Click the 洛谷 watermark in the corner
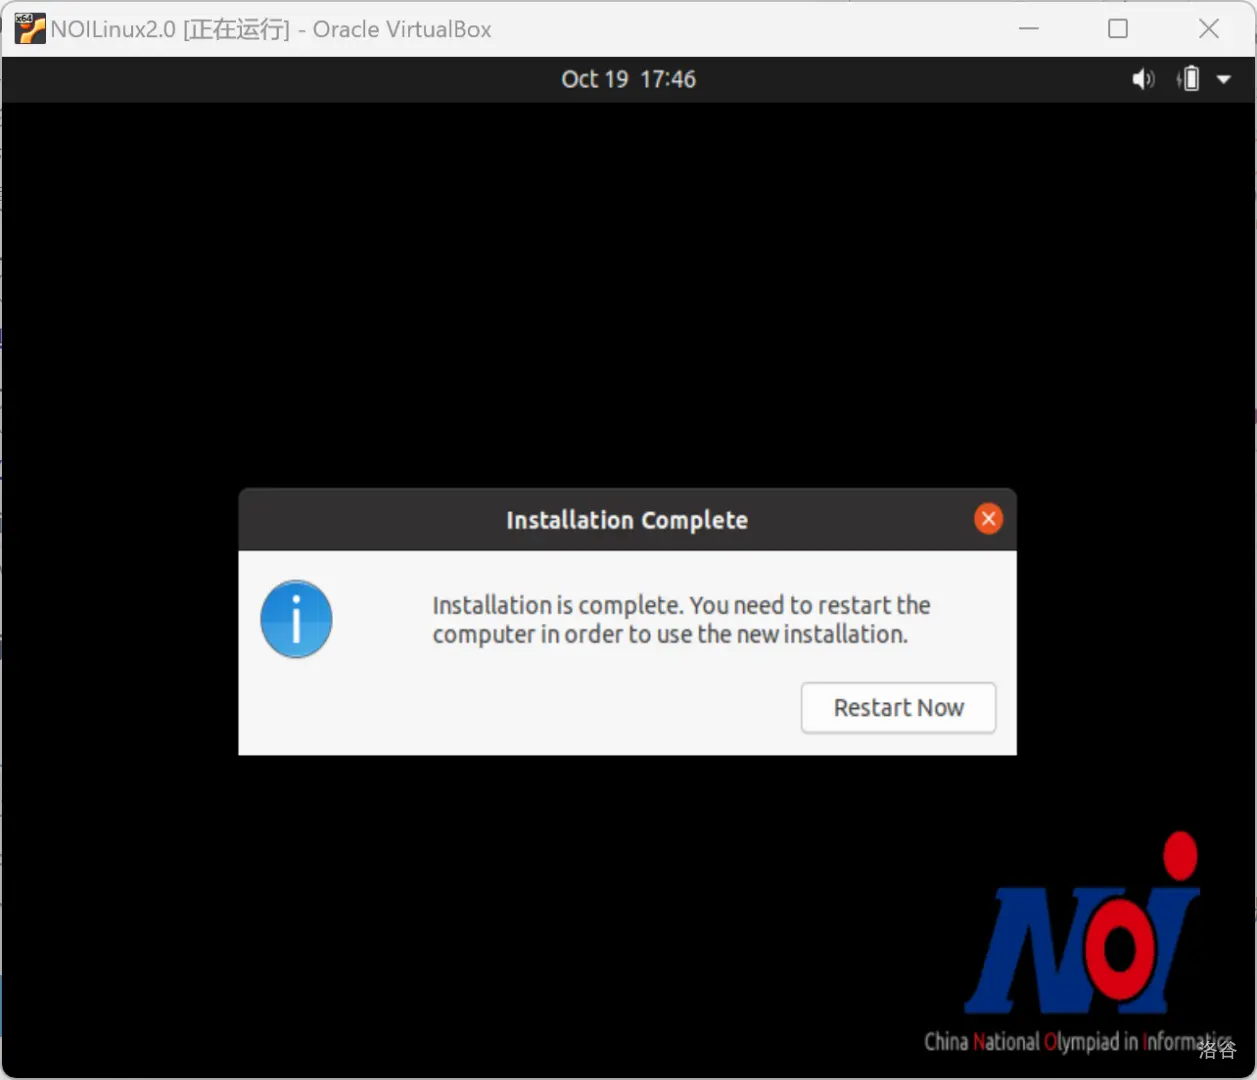The image size is (1257, 1080). pos(1217,1049)
